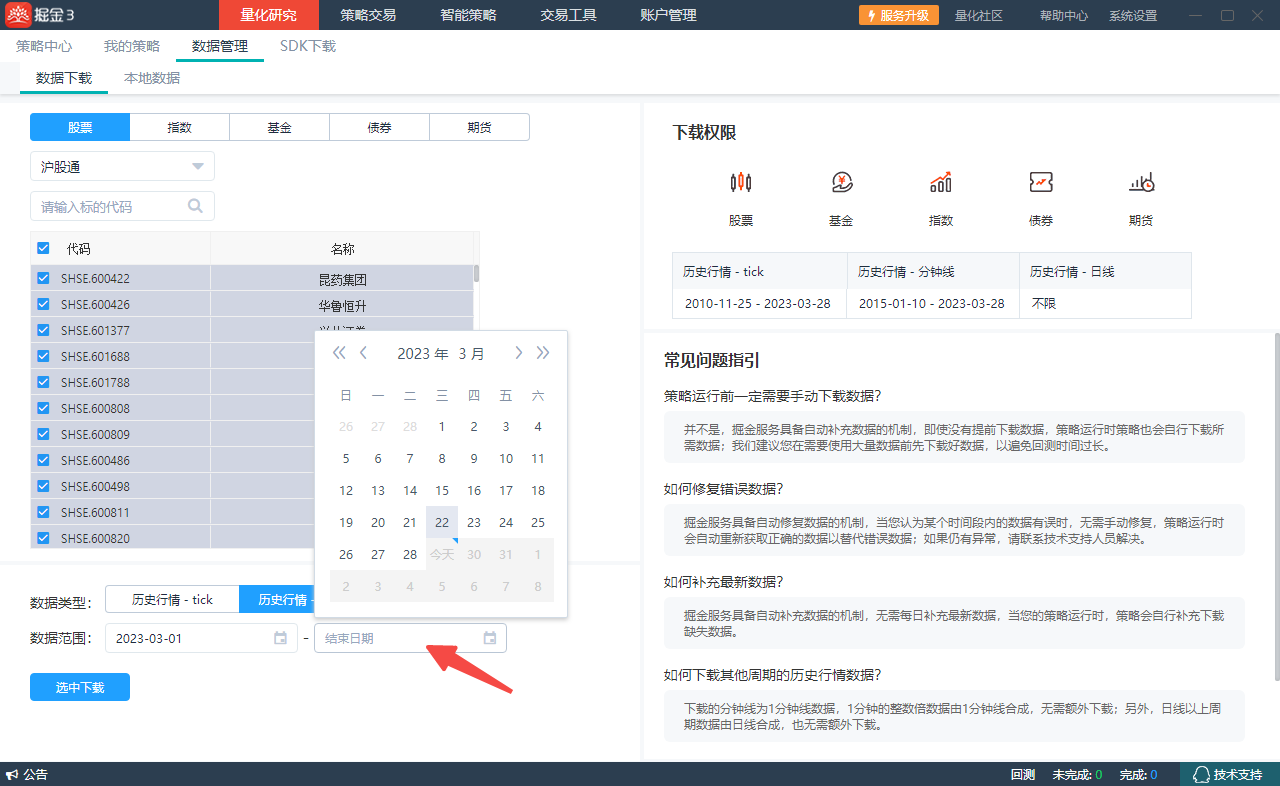Click the search magnifier icon
Viewport: 1280px width, 786px height.
coord(195,206)
